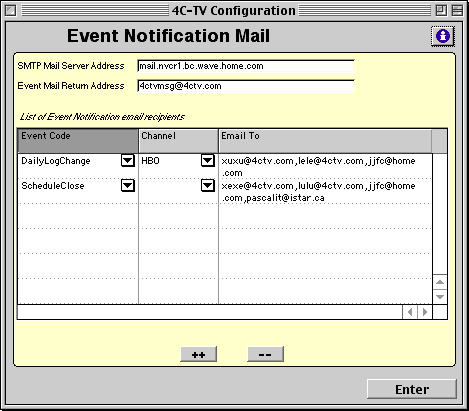Click the table's scroll right arrow

[425, 312]
